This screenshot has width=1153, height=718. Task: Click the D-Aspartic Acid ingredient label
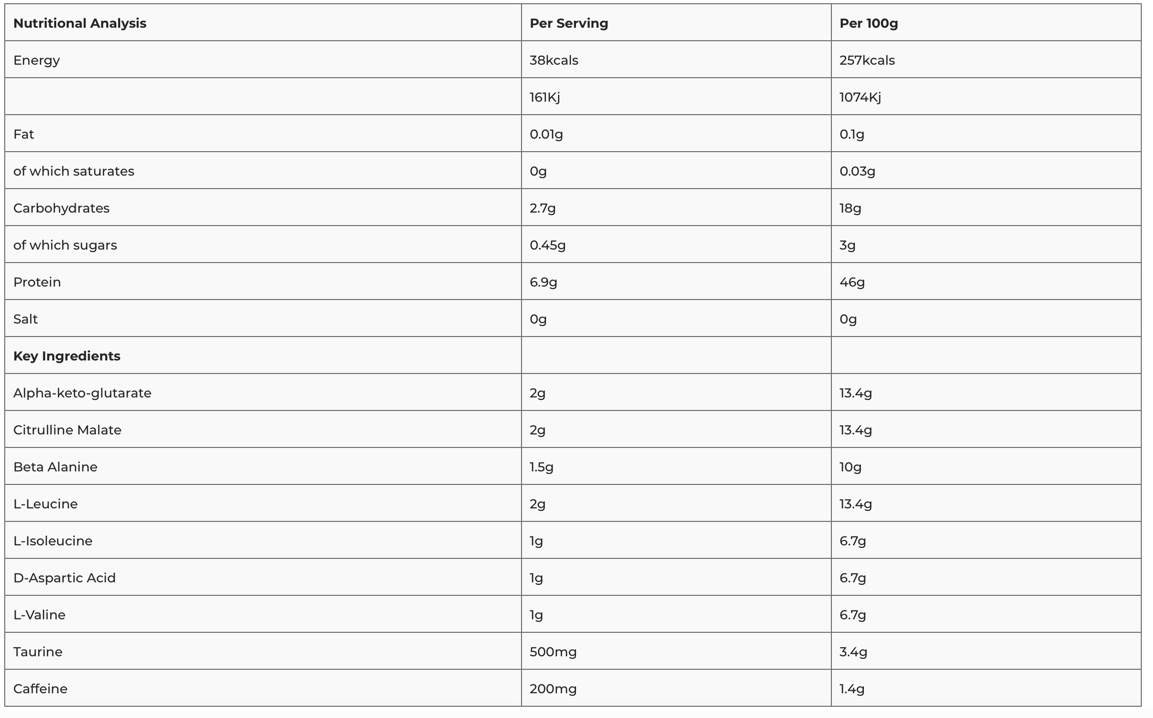[64, 578]
